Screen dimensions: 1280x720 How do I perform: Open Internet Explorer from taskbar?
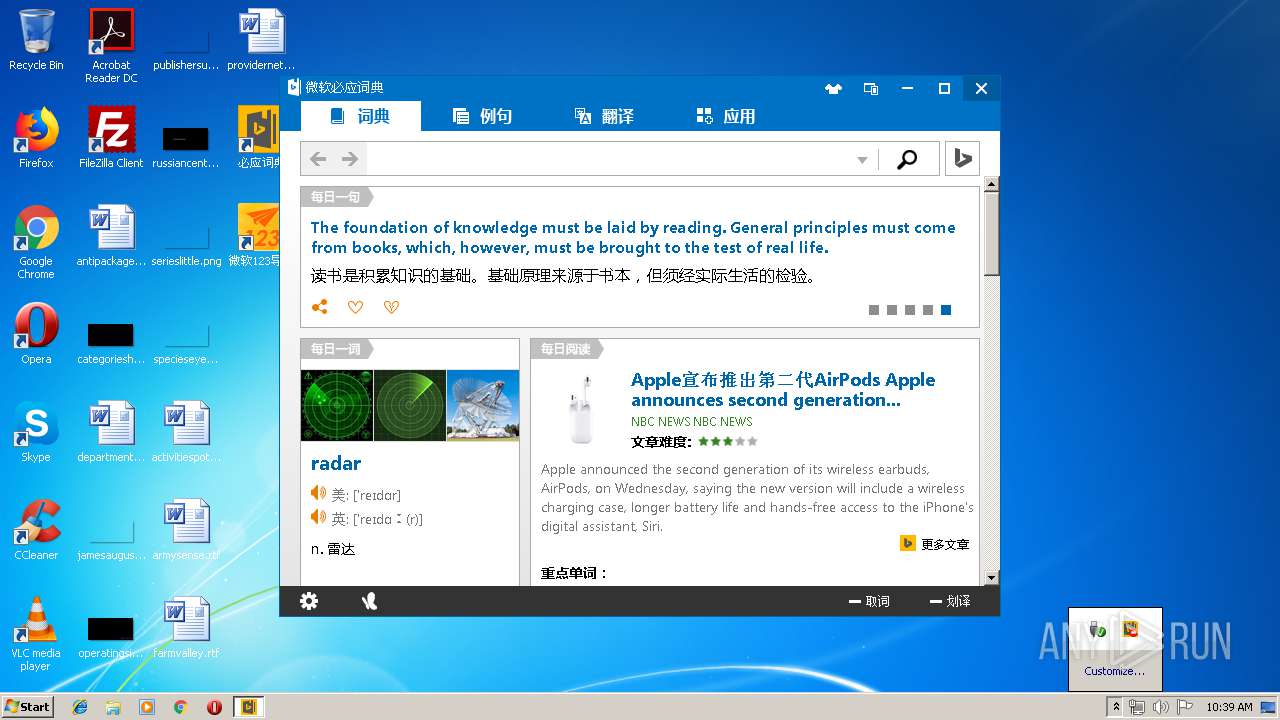click(80, 707)
